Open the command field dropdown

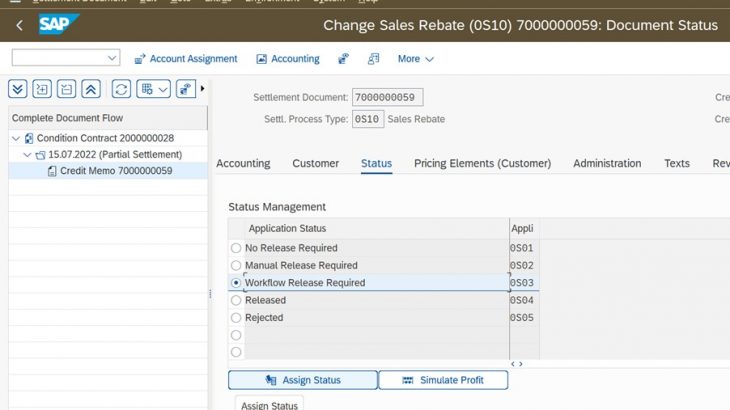111,59
